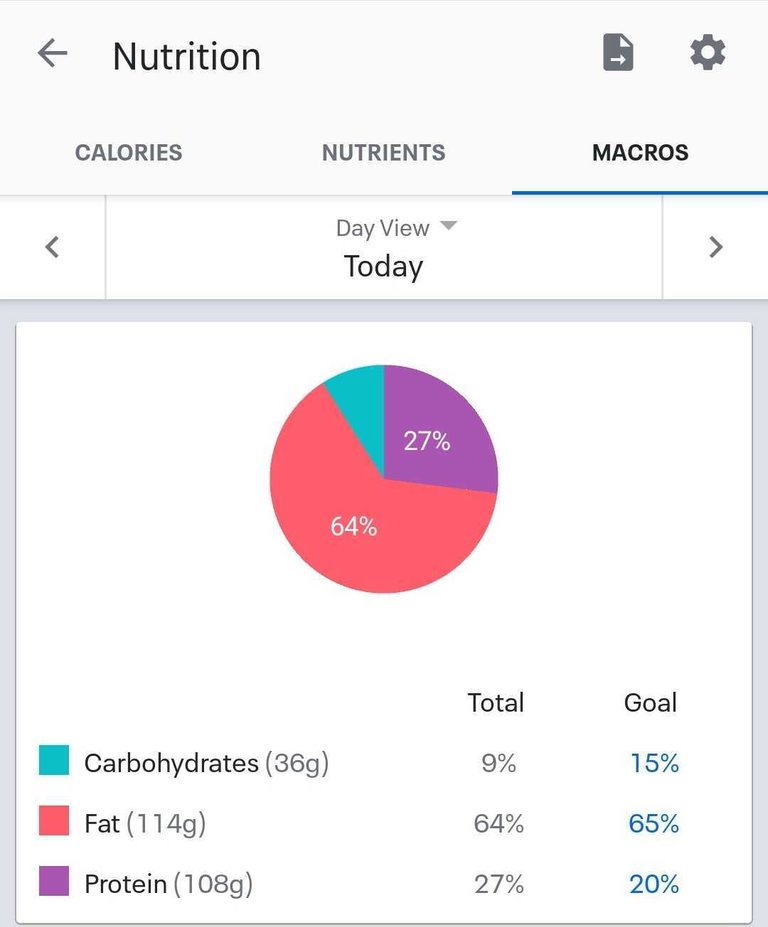
Task: Select the Today date label
Action: click(x=384, y=267)
